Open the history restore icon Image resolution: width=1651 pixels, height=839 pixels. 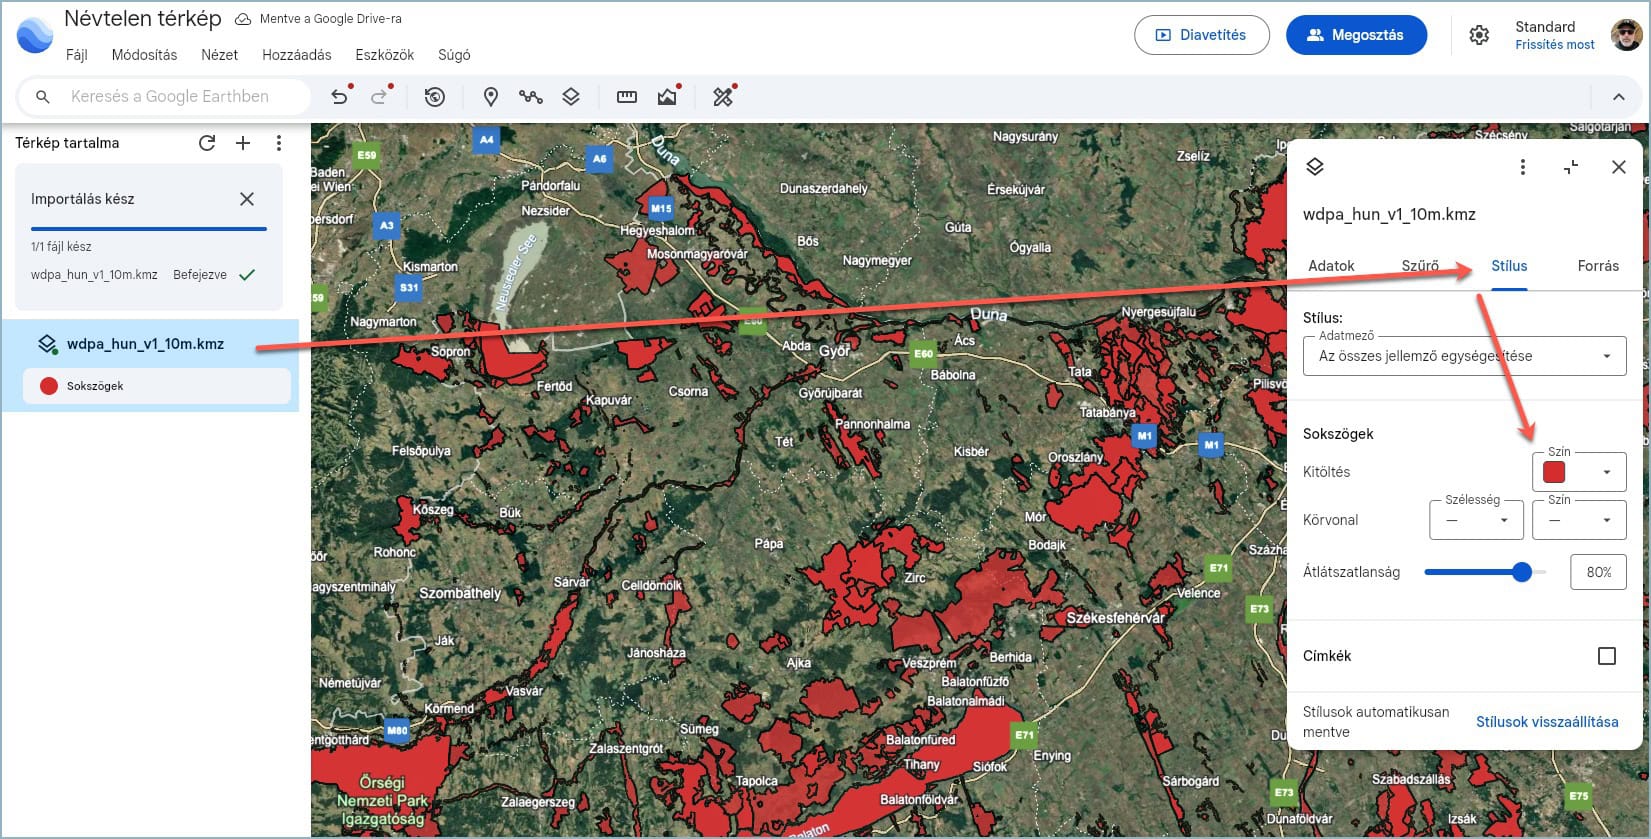435,97
